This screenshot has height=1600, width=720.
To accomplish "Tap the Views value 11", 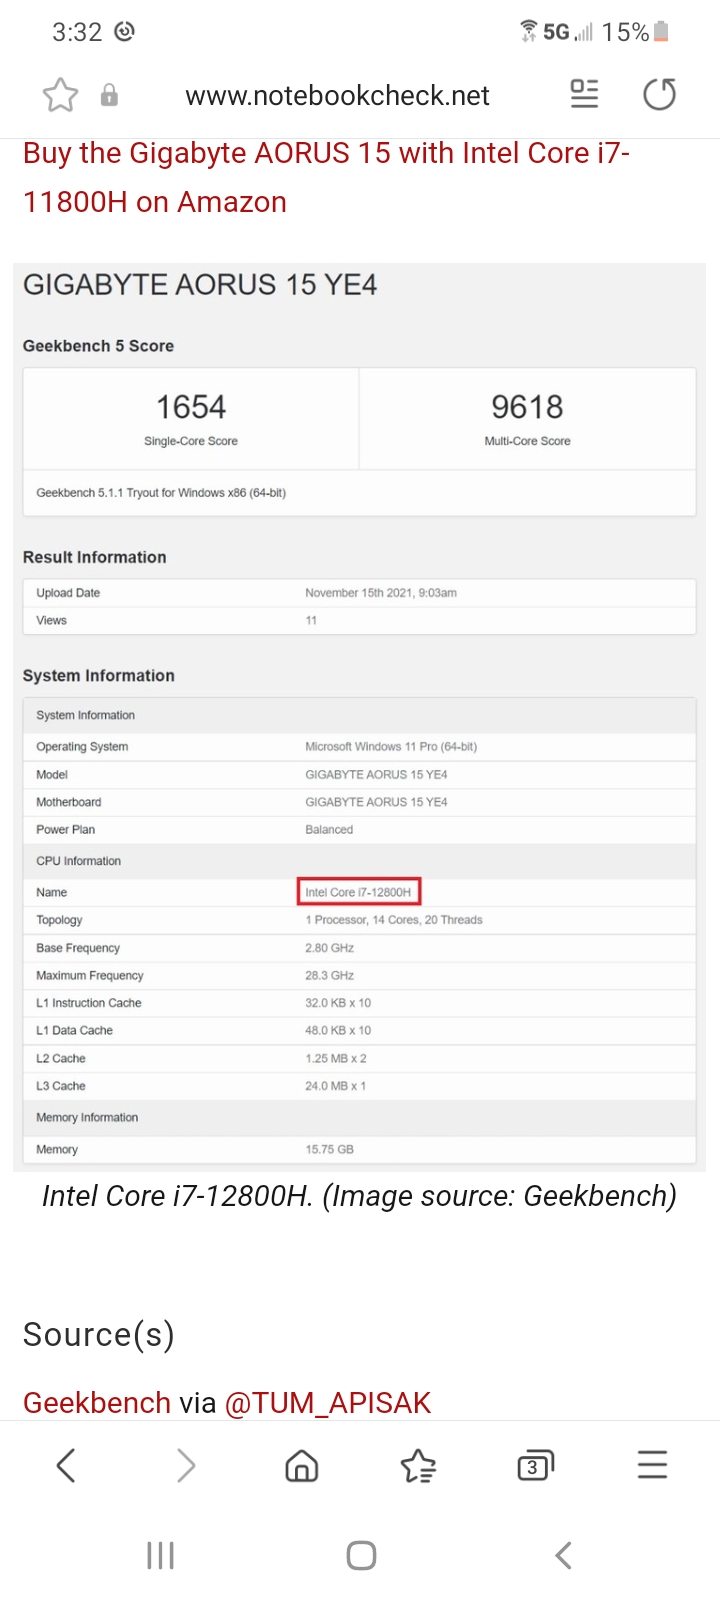I will coord(311,620).
